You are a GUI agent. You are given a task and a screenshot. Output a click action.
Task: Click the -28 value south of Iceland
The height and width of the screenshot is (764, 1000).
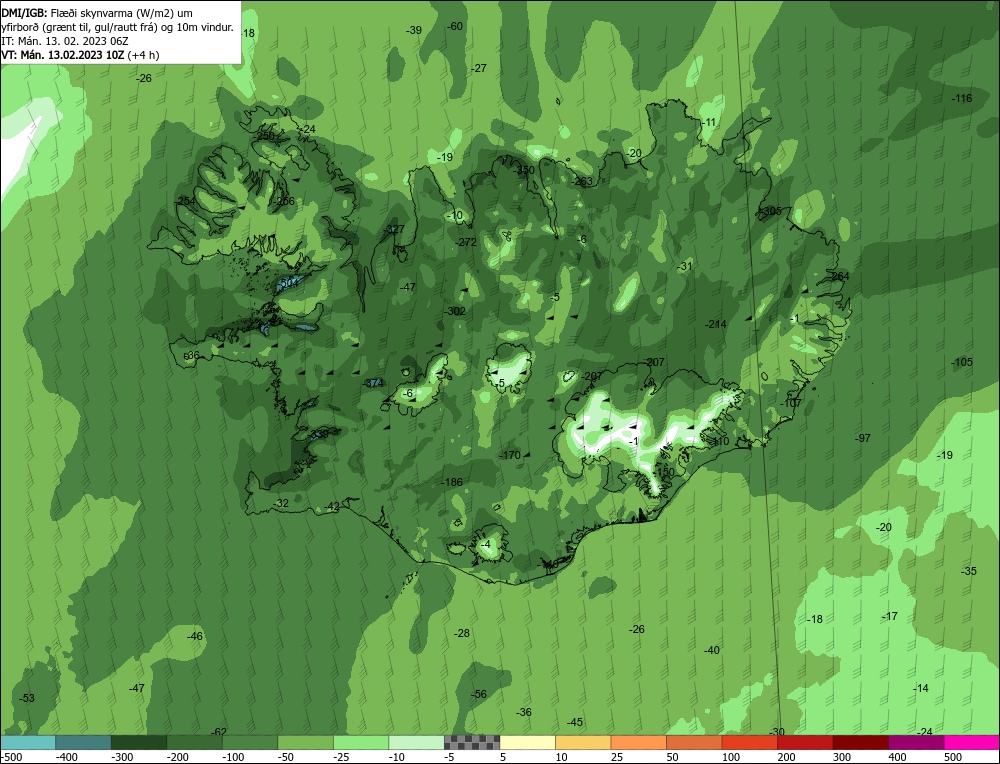tap(462, 633)
